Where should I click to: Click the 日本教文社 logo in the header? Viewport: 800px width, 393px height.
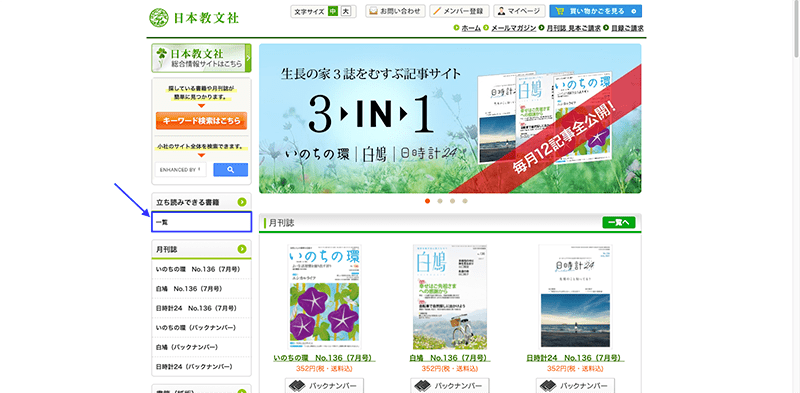pyautogui.click(x=194, y=17)
